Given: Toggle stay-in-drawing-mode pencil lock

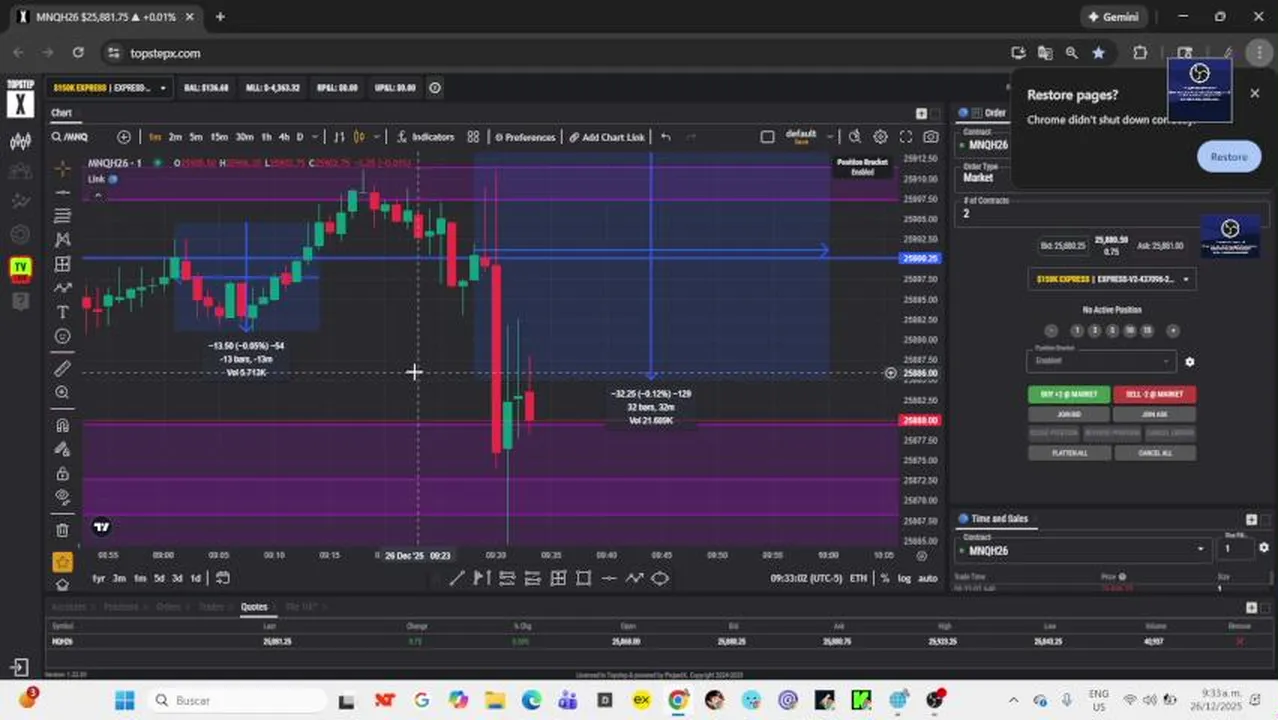Looking at the screenshot, I should pos(62,449).
